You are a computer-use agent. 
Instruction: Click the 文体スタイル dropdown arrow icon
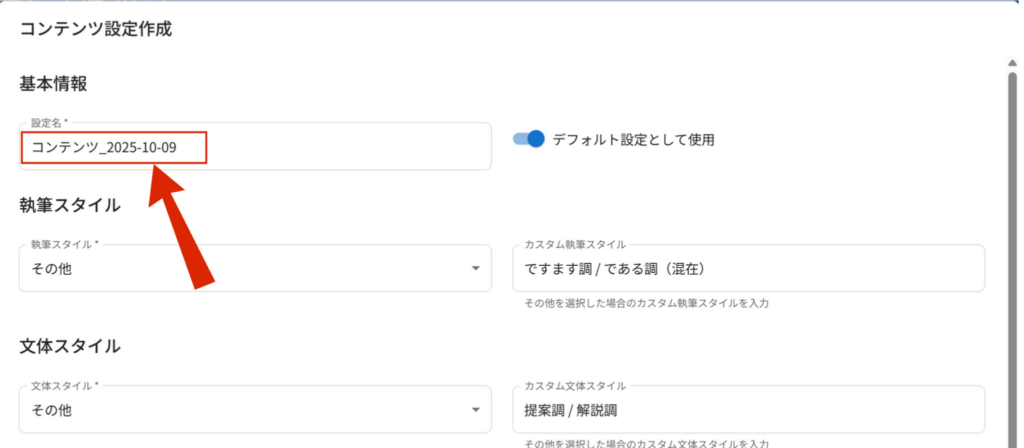475,410
